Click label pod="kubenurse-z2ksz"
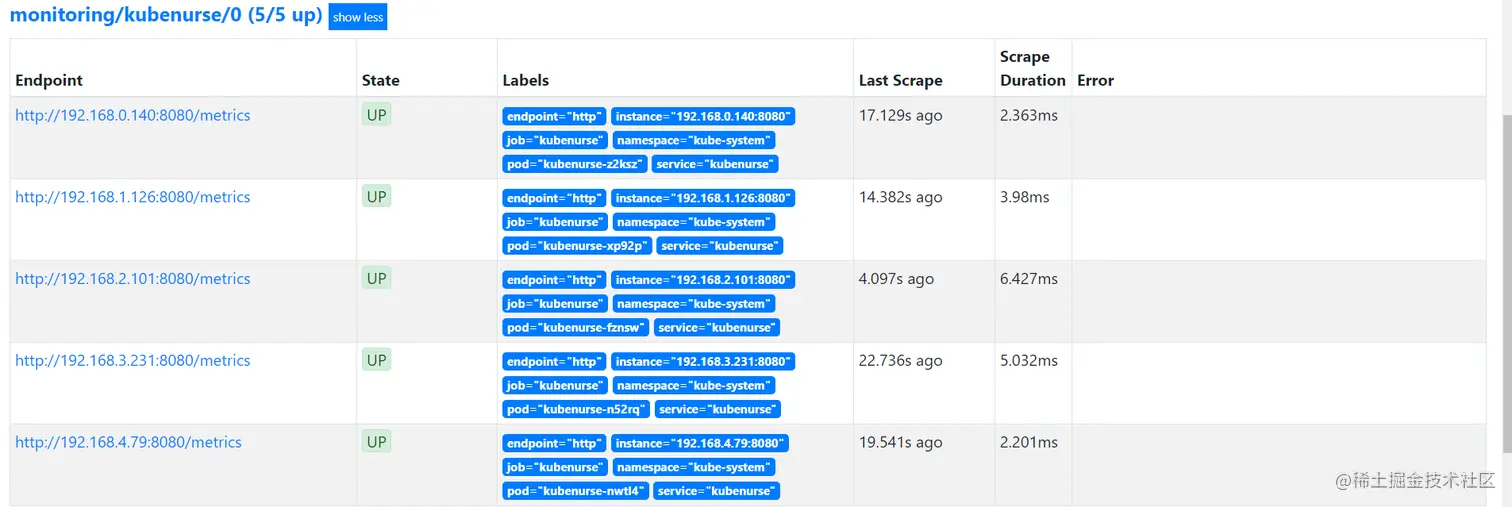The height and width of the screenshot is (507, 1512). coord(575,164)
